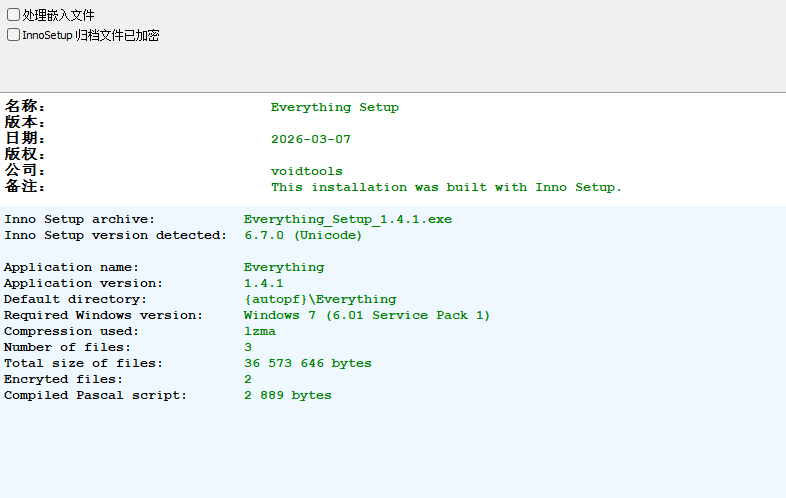
Task: Click the company value voidtools
Action: [x=307, y=171]
